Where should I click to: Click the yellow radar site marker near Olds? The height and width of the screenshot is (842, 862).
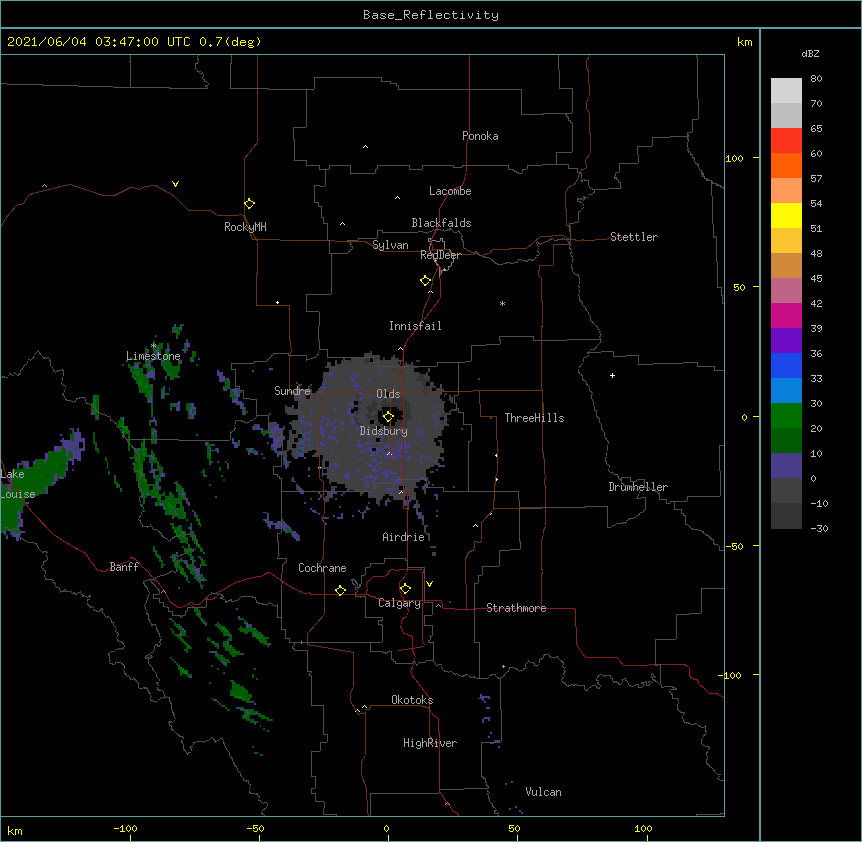(388, 417)
